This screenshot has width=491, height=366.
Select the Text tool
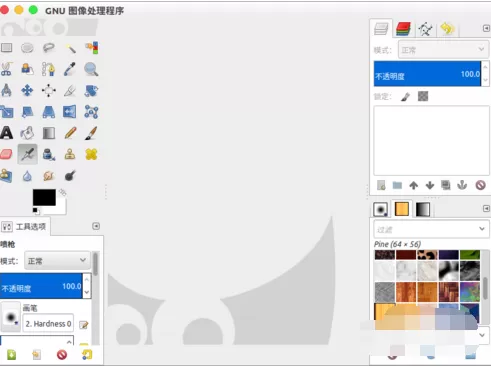coord(6,133)
